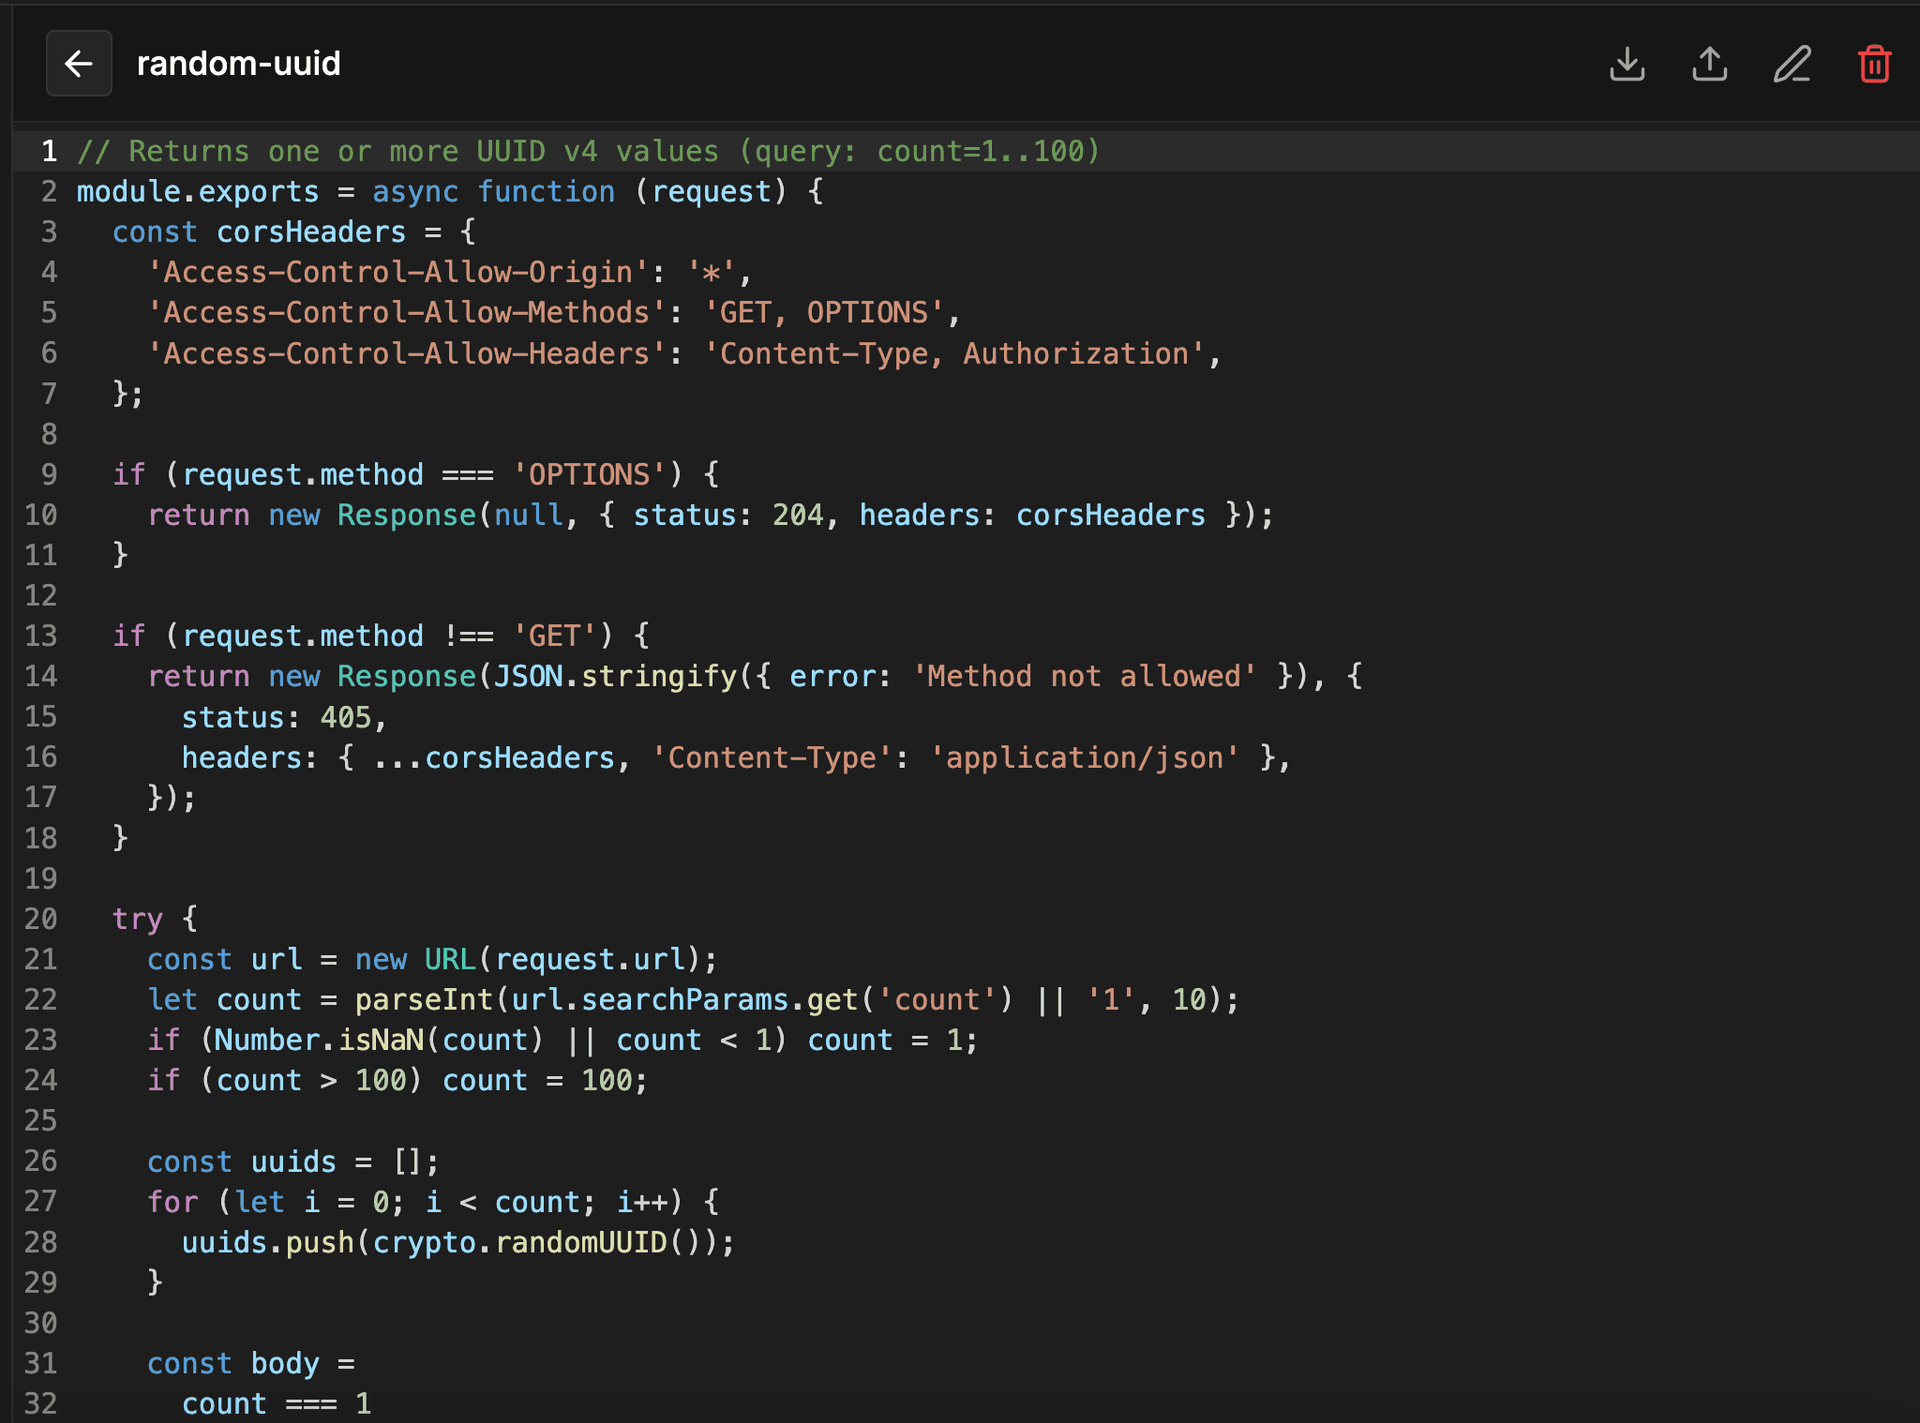
Task: Select the pencil edit icon
Action: (x=1792, y=63)
